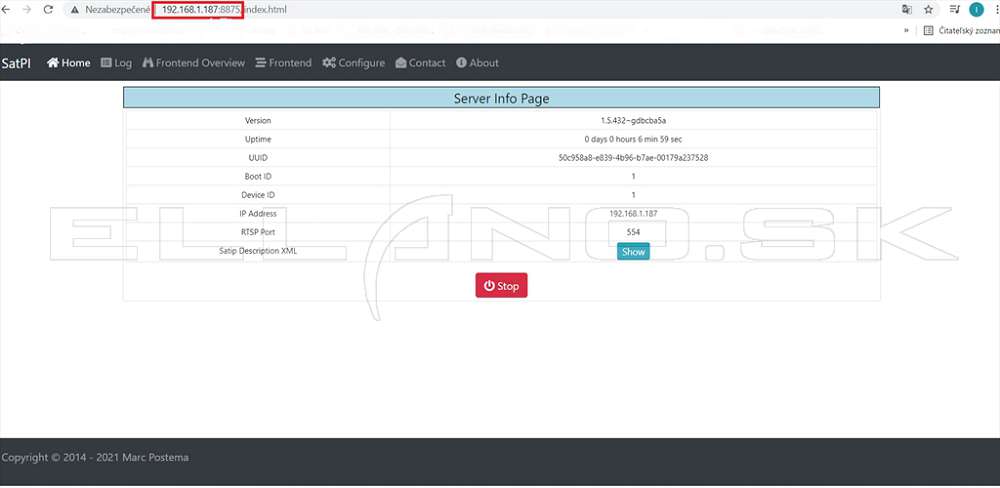
Task: Select the RTSP Port value 554
Action: [633, 232]
